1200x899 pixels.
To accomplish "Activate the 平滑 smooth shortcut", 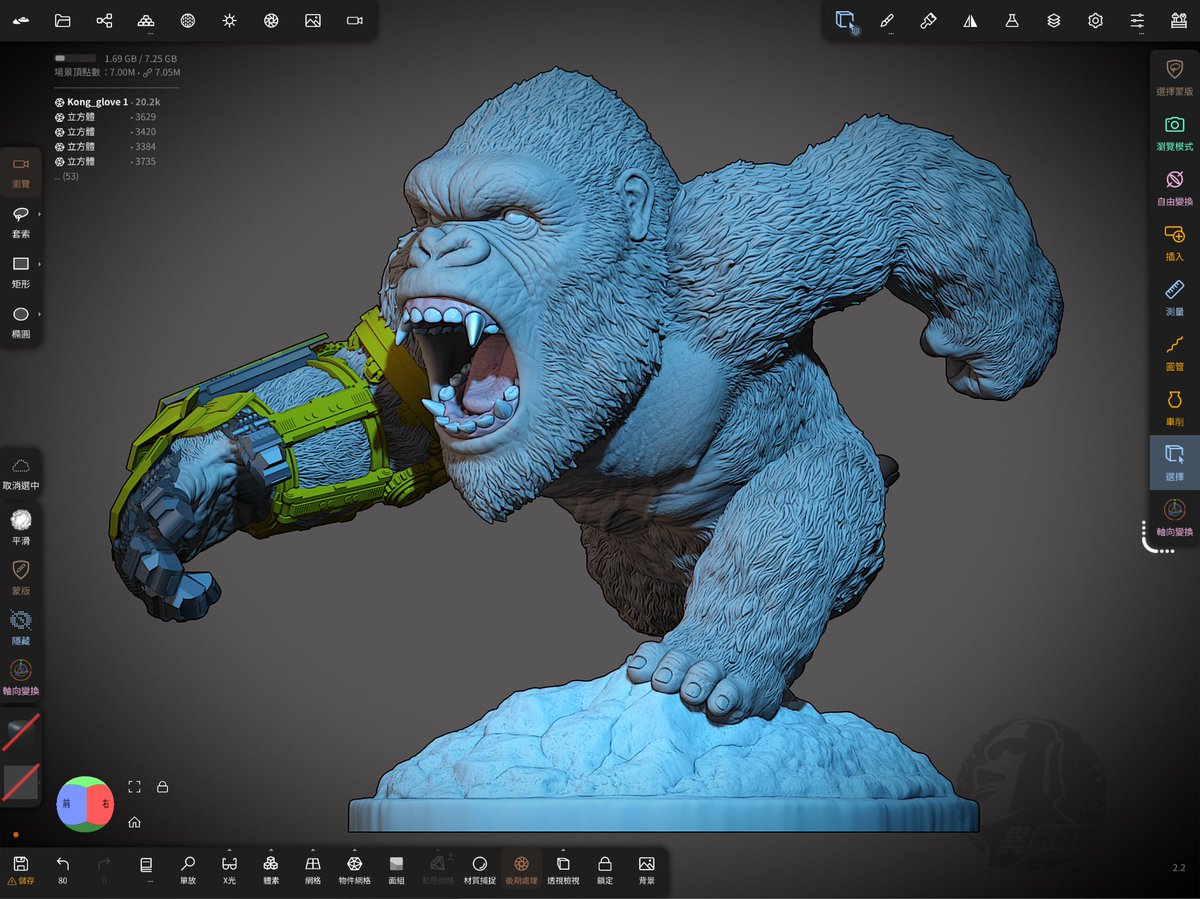I will pyautogui.click(x=21, y=525).
